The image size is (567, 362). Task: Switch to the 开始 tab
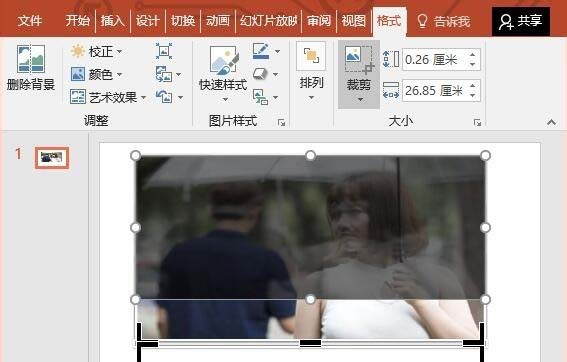pyautogui.click(x=77, y=21)
